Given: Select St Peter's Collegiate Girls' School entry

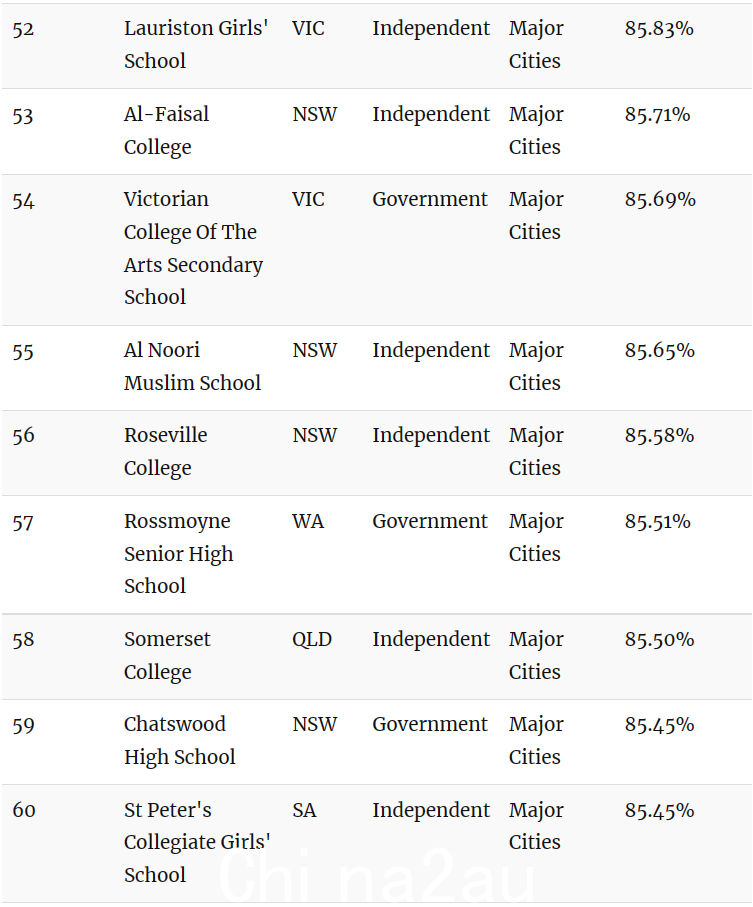Looking at the screenshot, I should (x=197, y=842).
